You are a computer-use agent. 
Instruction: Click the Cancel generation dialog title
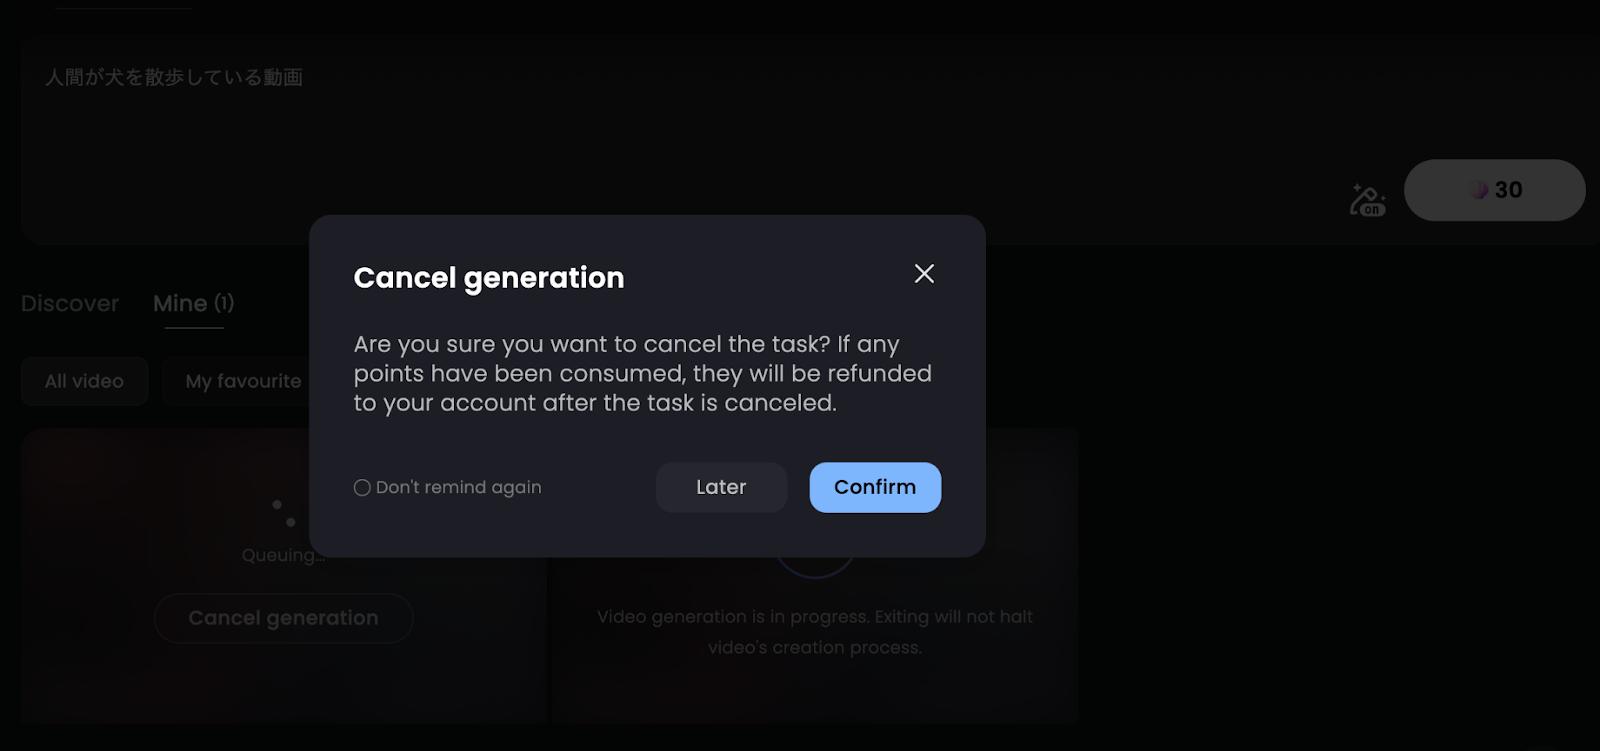pyautogui.click(x=489, y=278)
